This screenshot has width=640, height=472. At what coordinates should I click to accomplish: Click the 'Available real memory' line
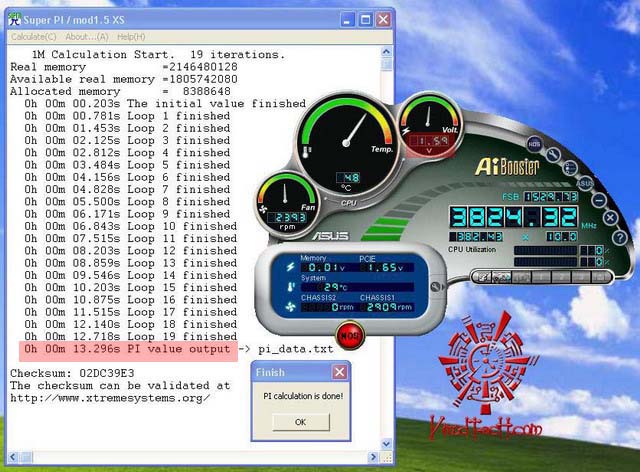click(124, 79)
